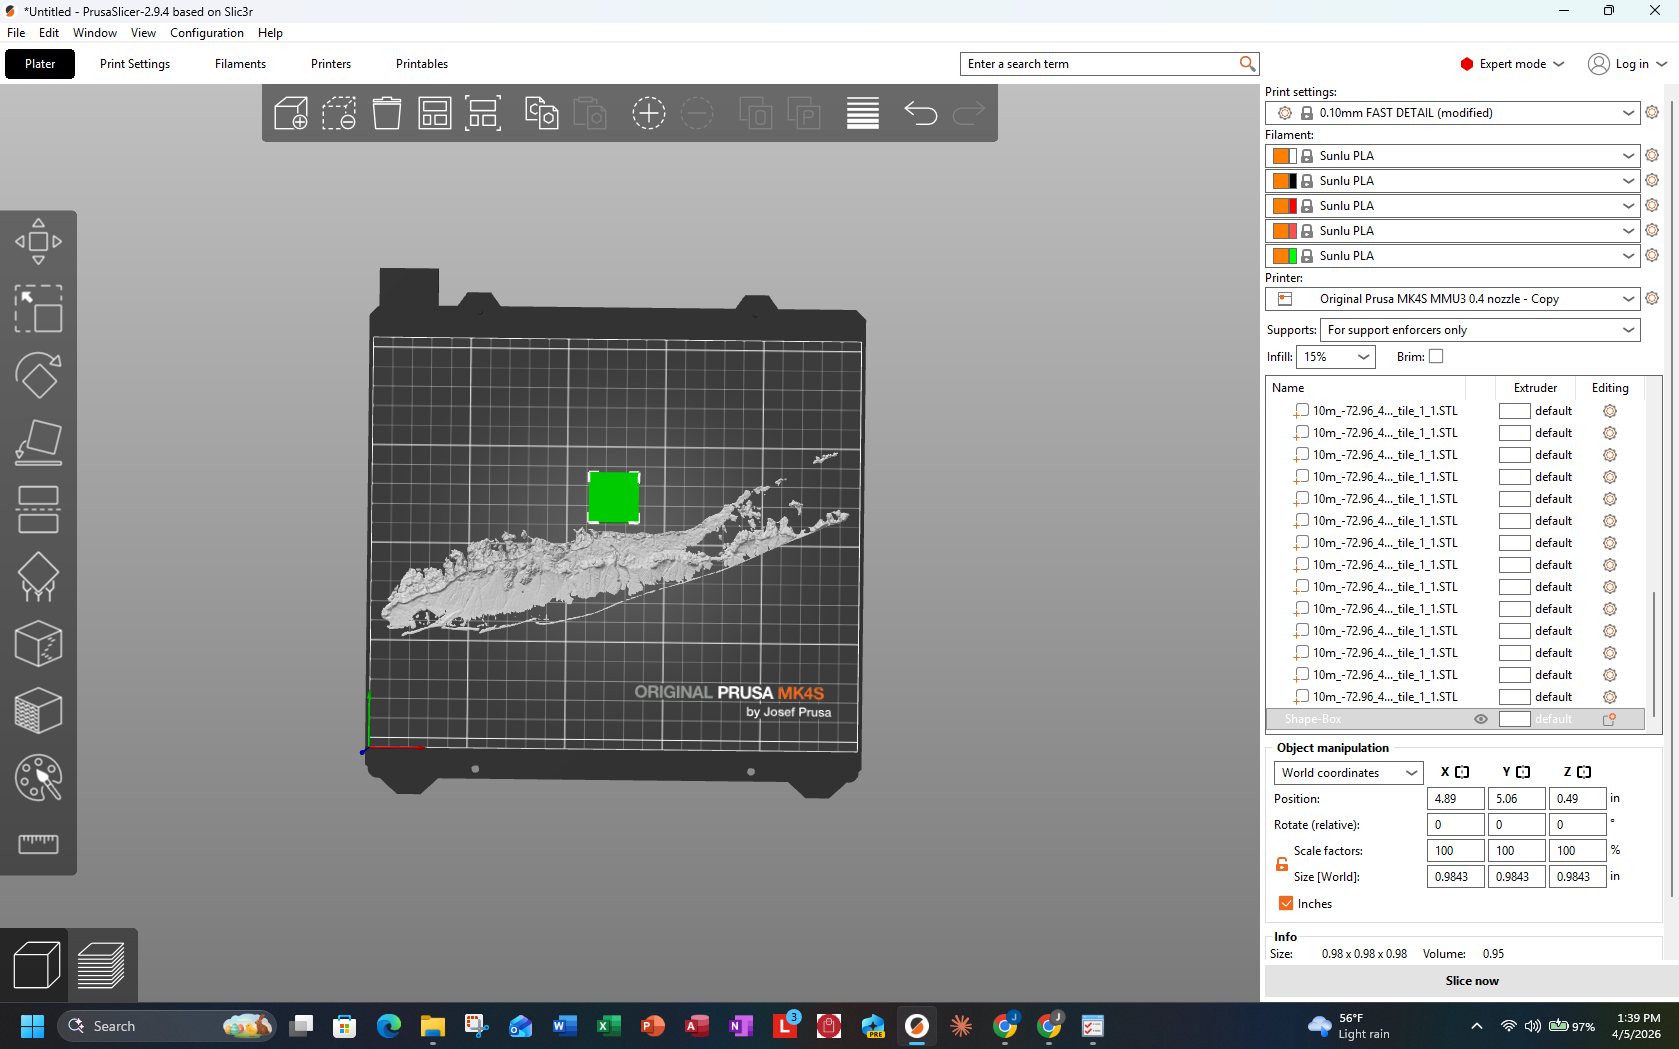Image resolution: width=1679 pixels, height=1049 pixels.
Task: Click the green swatch on fifth filament
Action: click(1292, 256)
